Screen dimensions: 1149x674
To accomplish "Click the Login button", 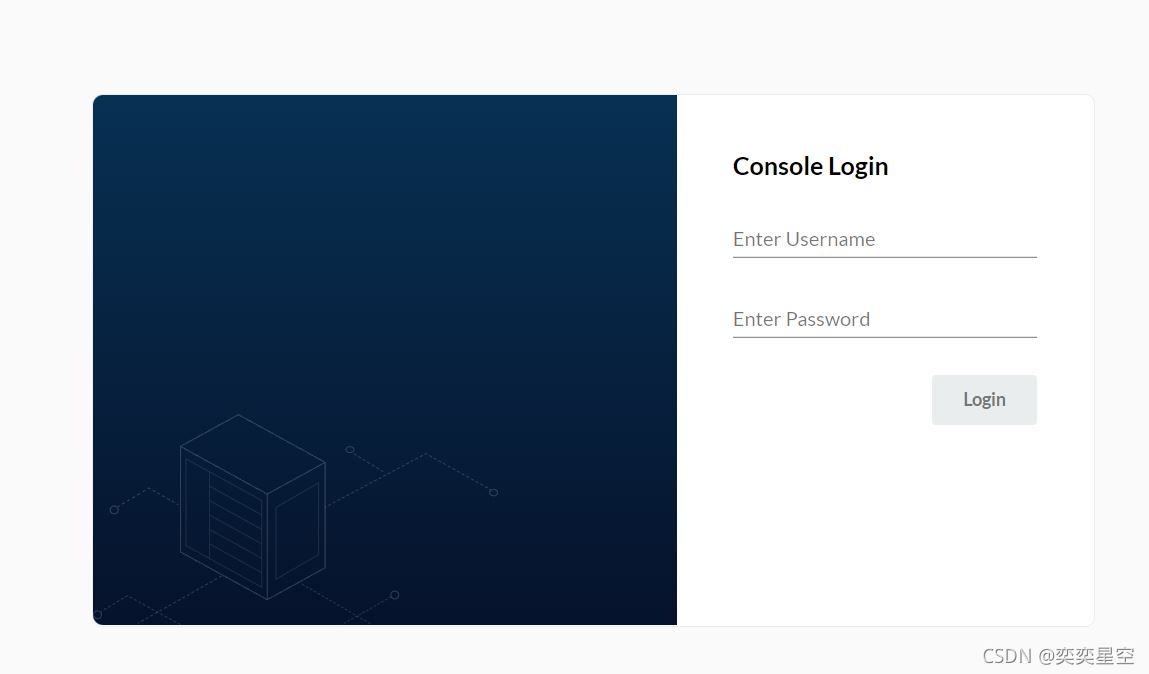I will tap(984, 400).
